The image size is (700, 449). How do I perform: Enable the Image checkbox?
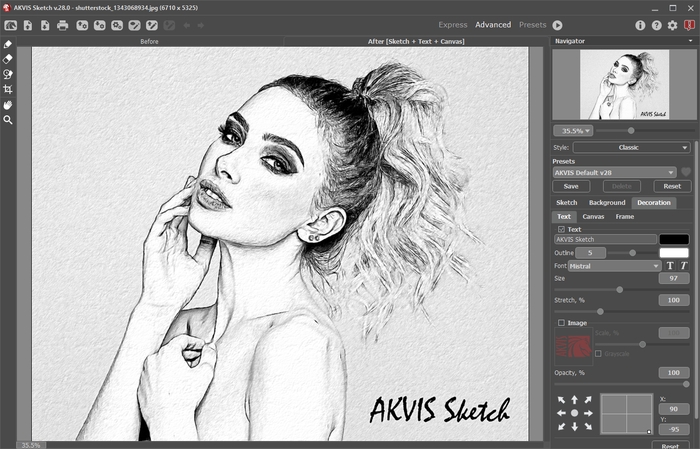561,323
